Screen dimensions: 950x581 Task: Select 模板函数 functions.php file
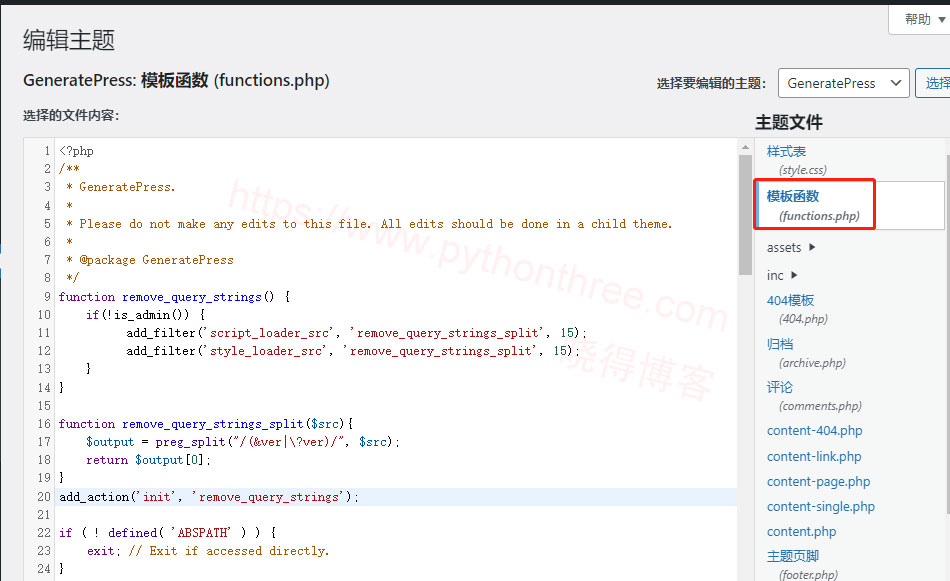point(793,196)
